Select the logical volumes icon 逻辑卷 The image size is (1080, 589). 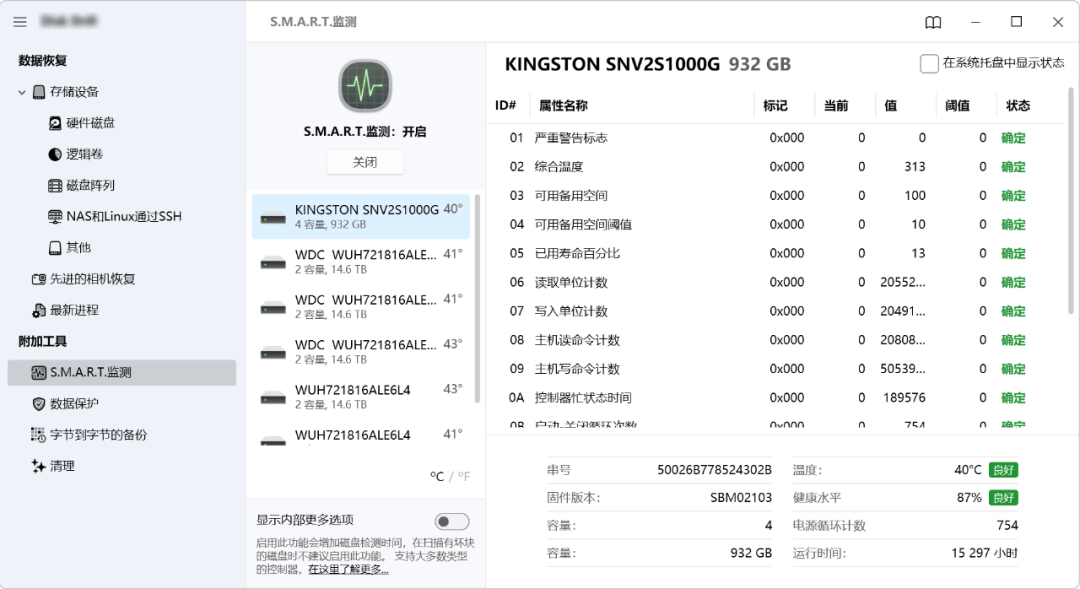(55, 154)
